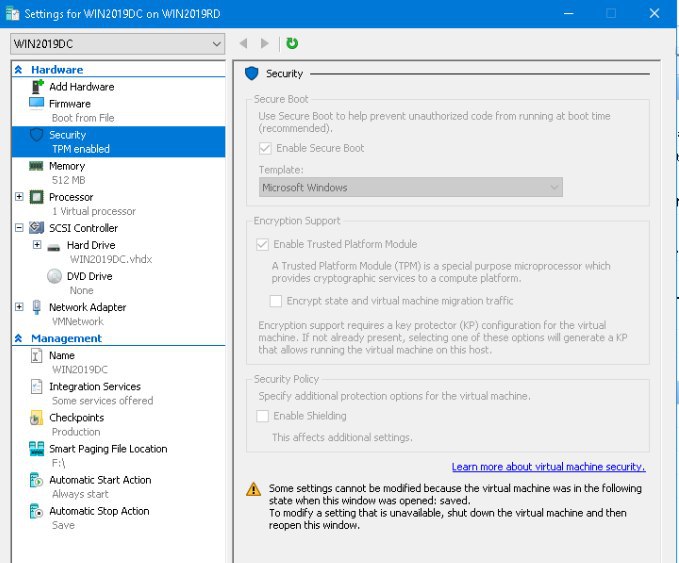The width and height of the screenshot is (679, 563).
Task: Click the WIN2019DC.vhdx text
Action: click(x=111, y=259)
